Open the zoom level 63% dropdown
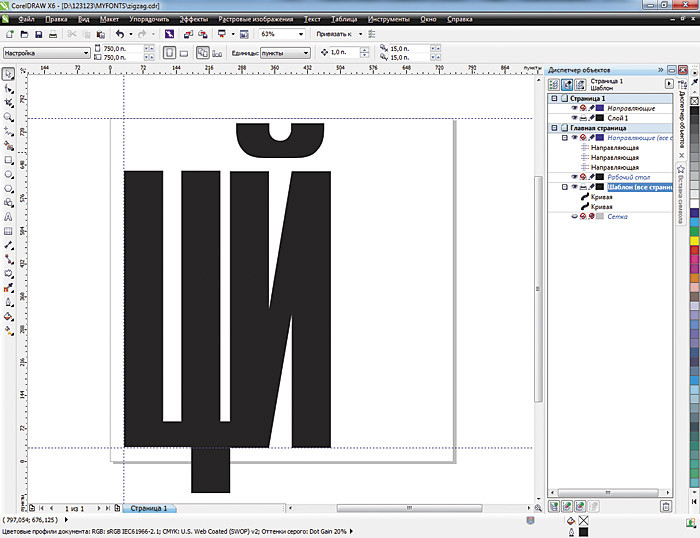 tap(301, 34)
